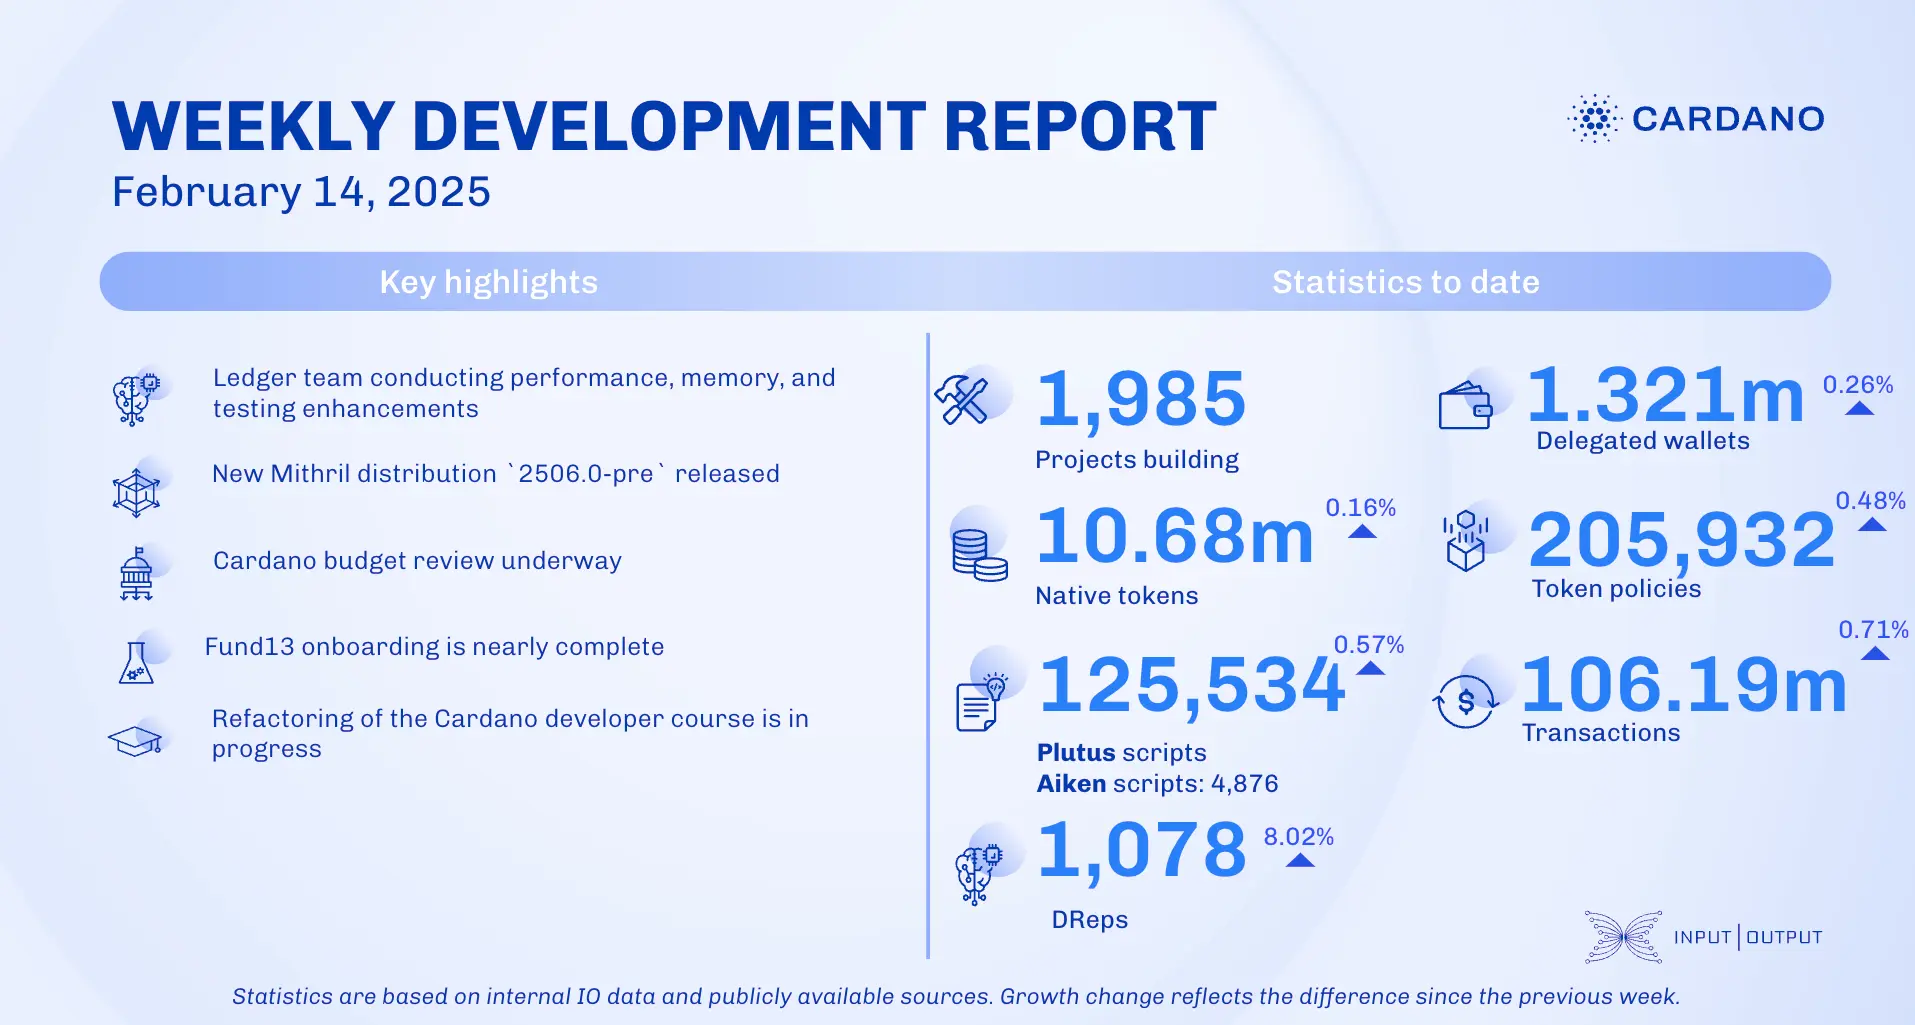Click the Aiken scripts 4,876 text

(1156, 784)
